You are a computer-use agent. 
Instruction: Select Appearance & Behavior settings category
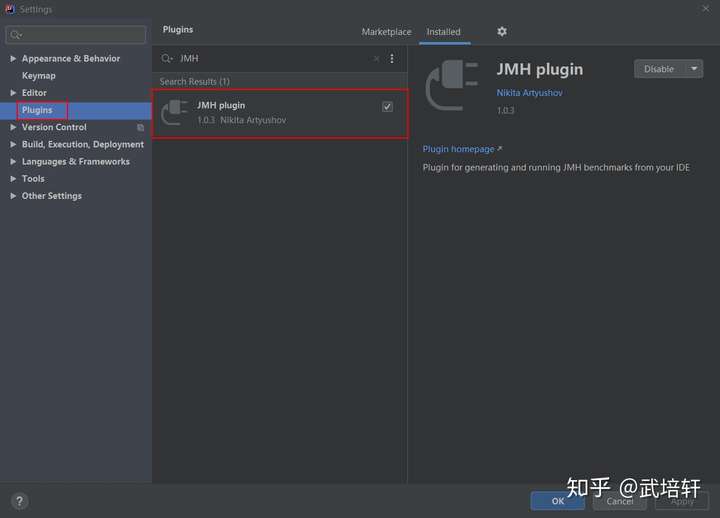(71, 58)
